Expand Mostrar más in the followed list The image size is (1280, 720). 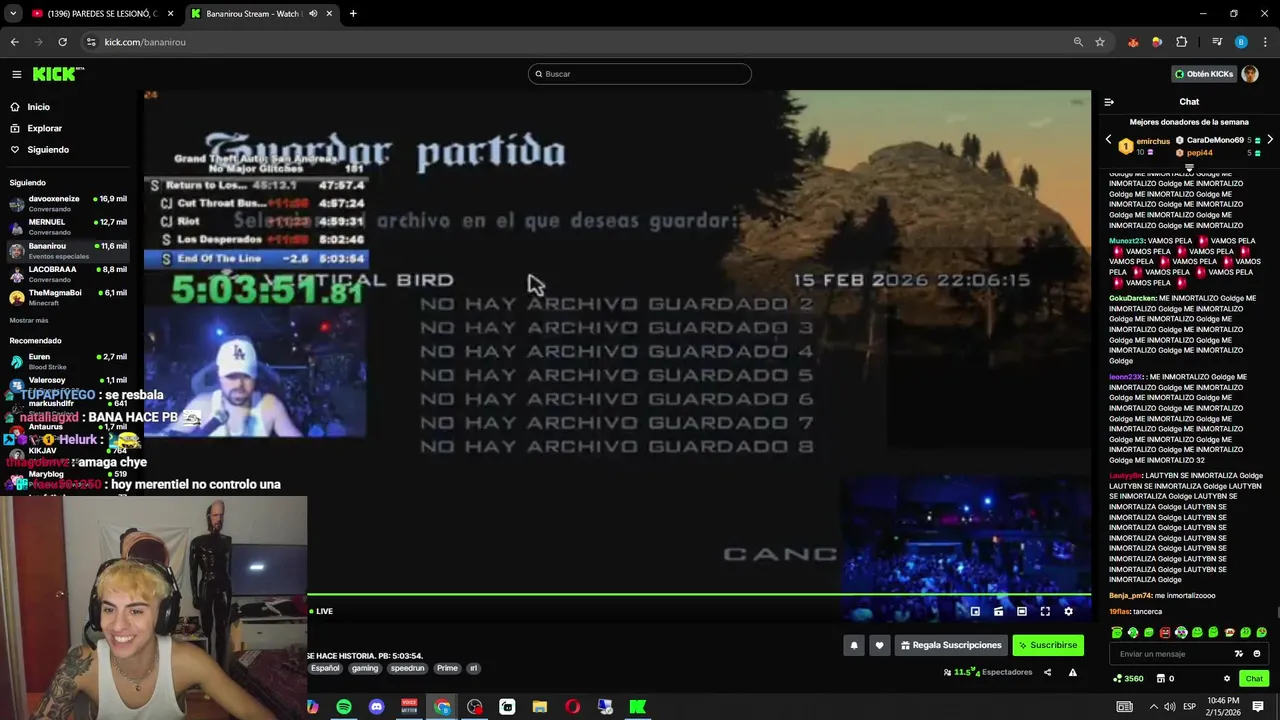tap(29, 320)
